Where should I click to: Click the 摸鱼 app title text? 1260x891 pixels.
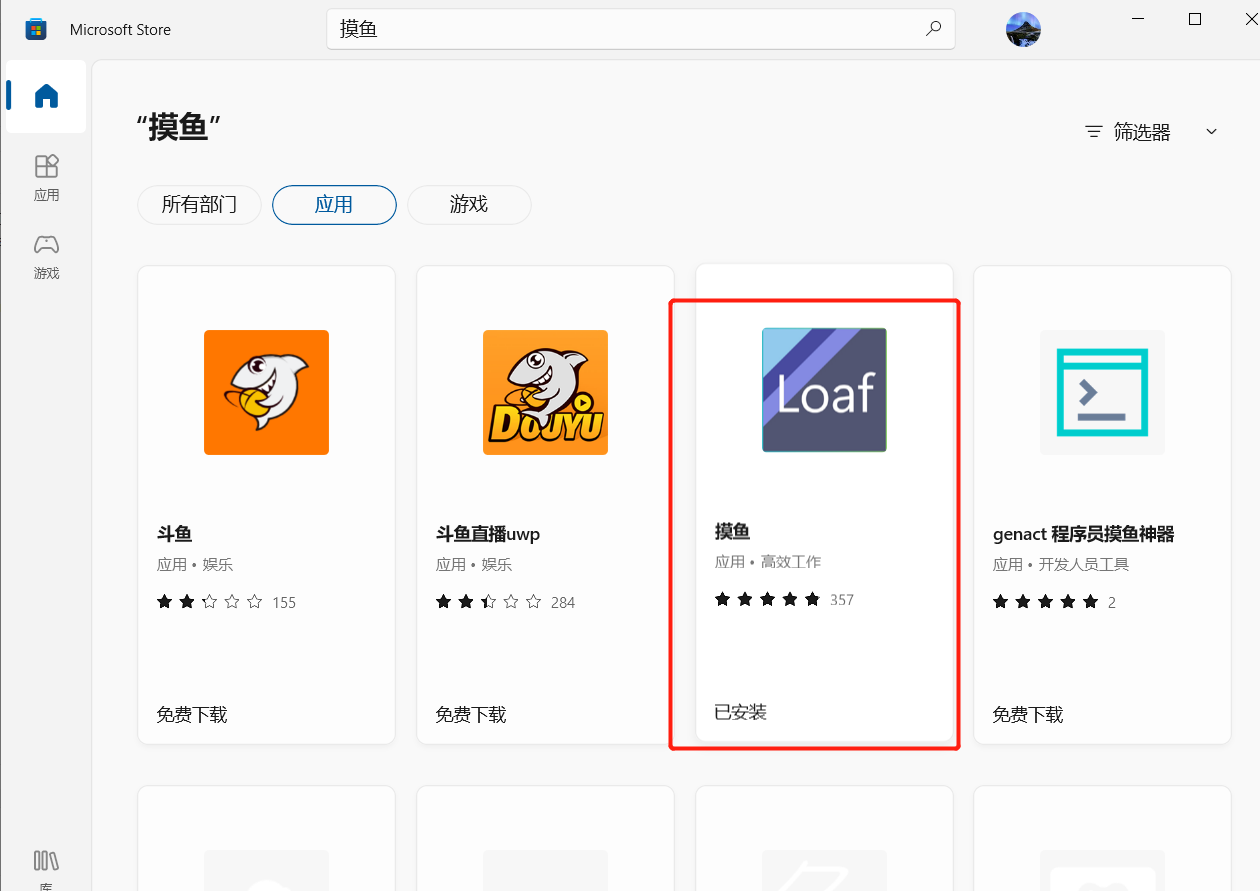[x=732, y=531]
